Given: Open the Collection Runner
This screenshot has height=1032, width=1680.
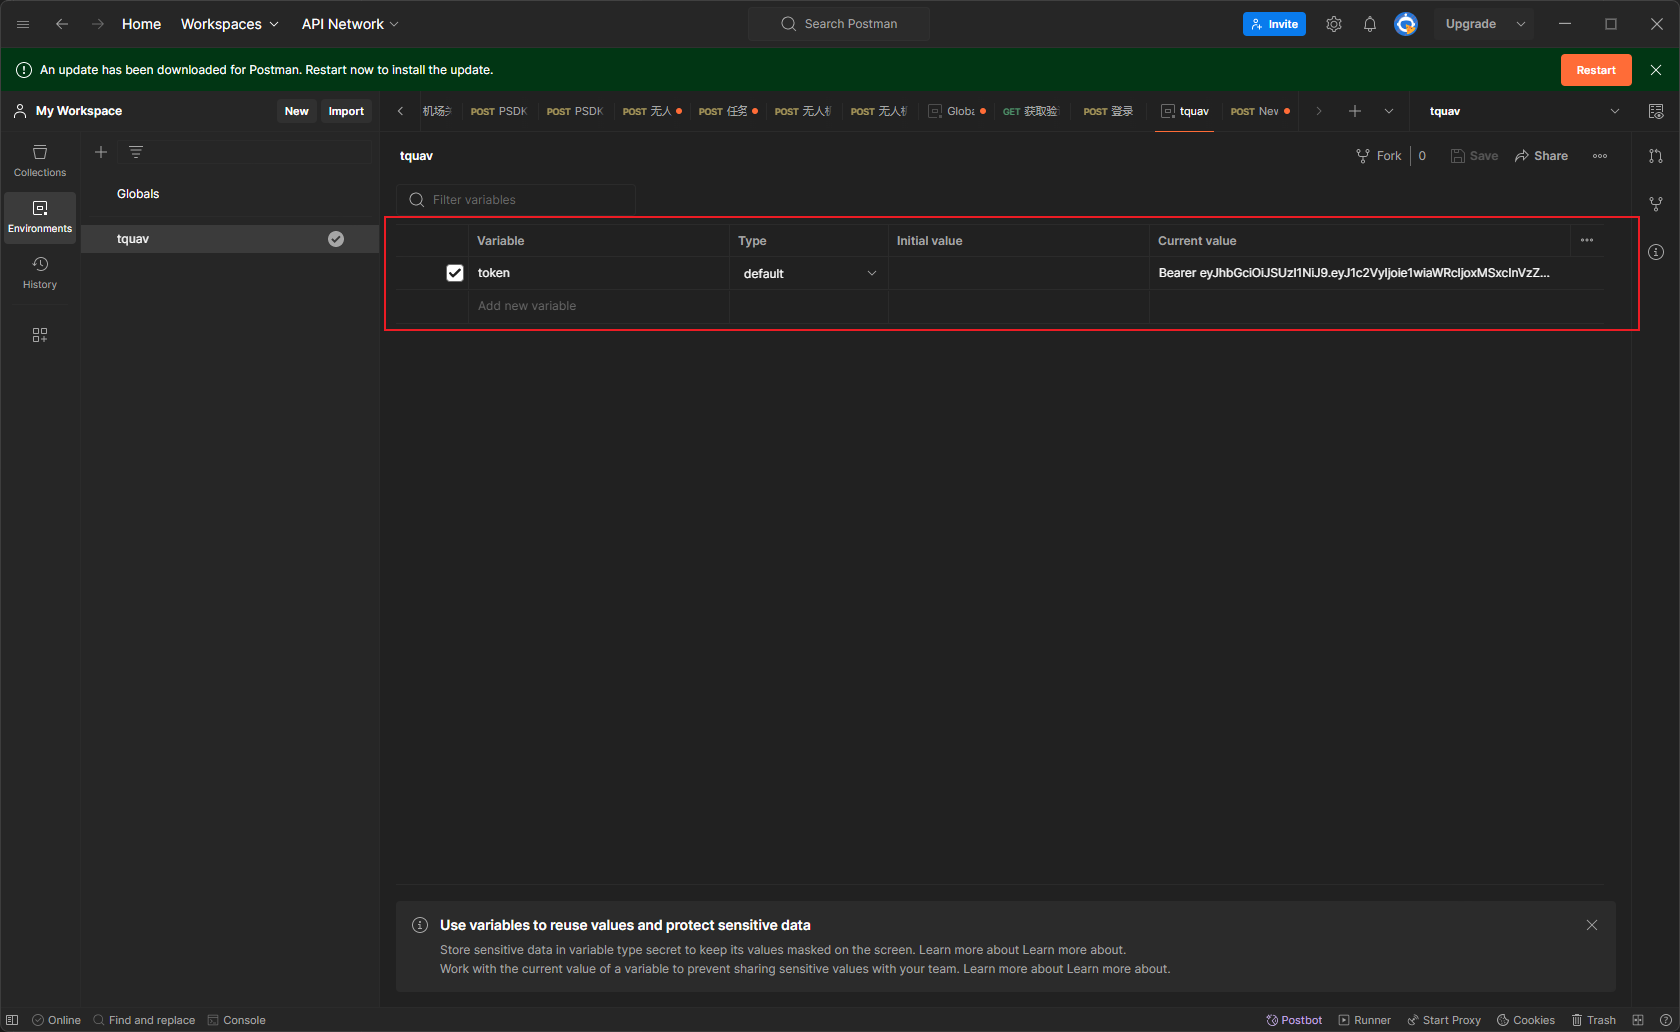Looking at the screenshot, I should (1365, 1020).
